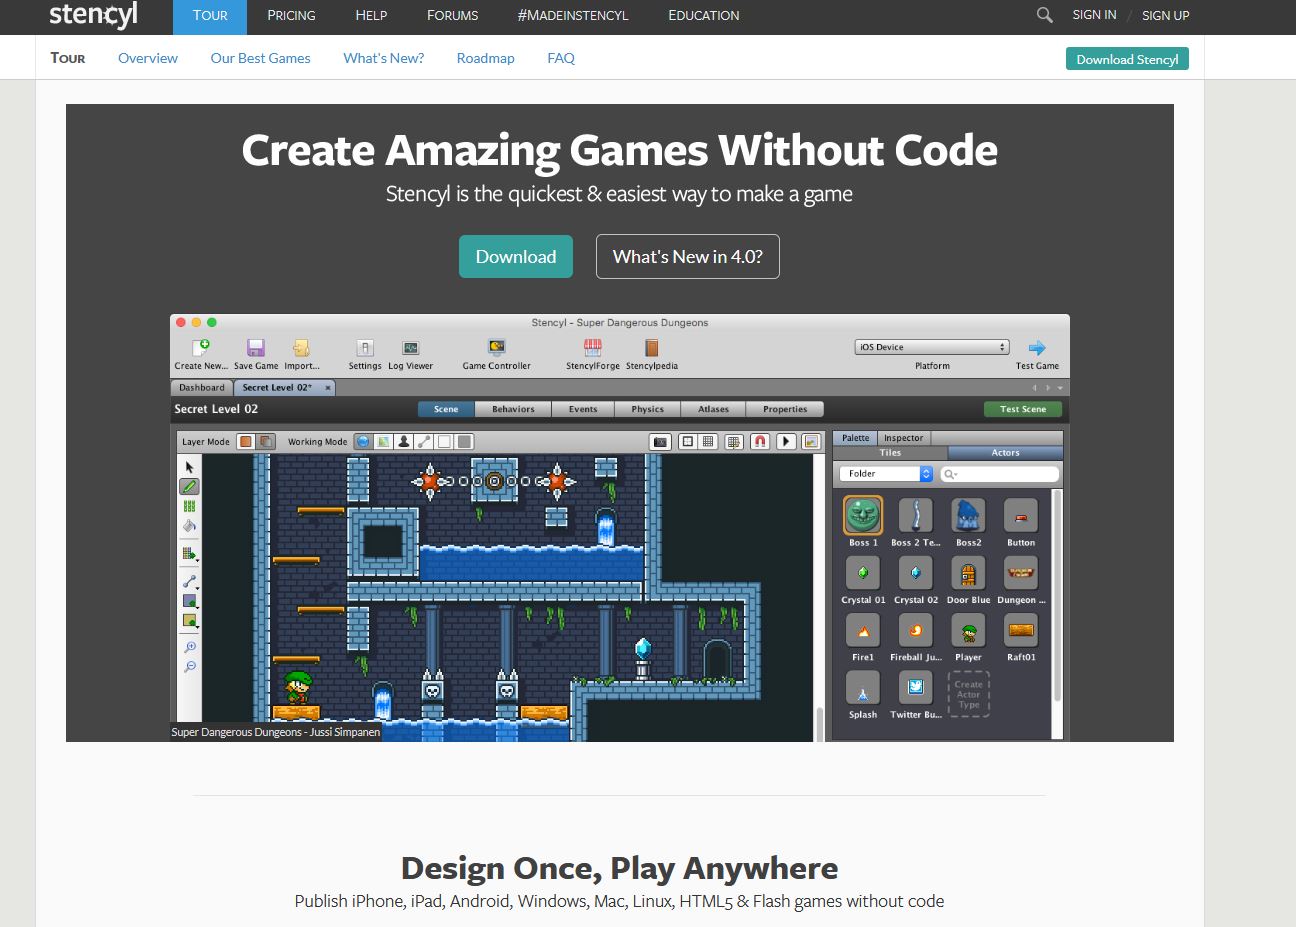1296x927 pixels.
Task: Click the Save Game floppy disk icon
Action: click(x=256, y=348)
